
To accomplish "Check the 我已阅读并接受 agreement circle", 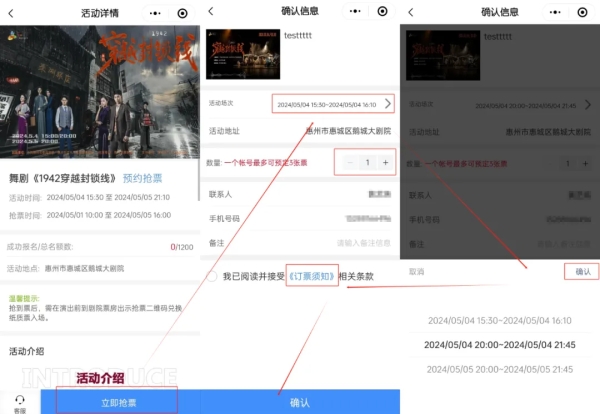I will pyautogui.click(x=211, y=276).
